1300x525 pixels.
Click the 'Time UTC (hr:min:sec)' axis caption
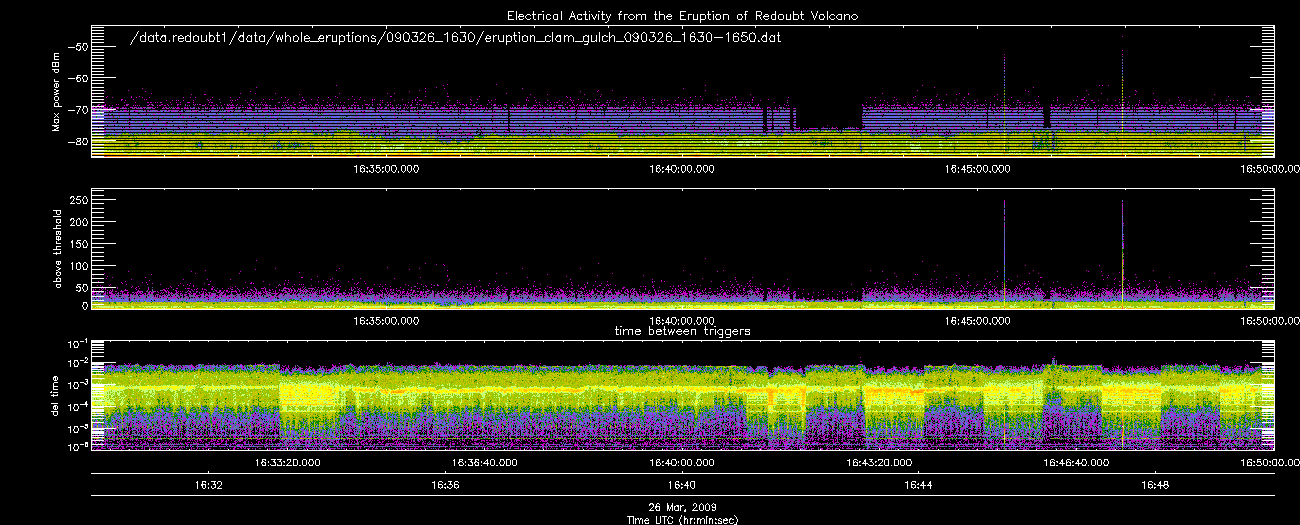tap(682, 520)
